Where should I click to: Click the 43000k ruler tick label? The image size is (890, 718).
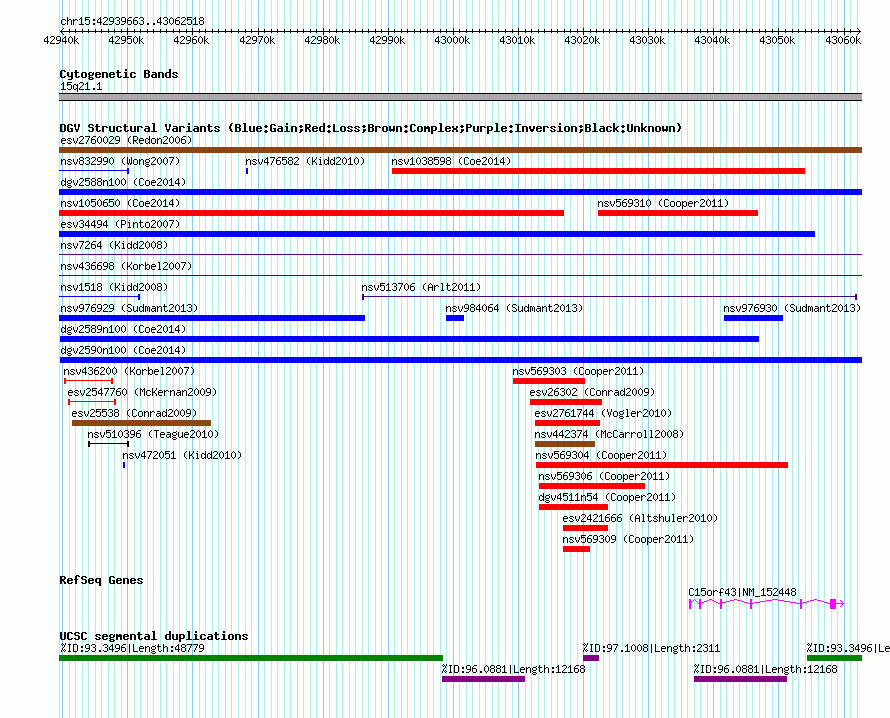click(x=452, y=40)
